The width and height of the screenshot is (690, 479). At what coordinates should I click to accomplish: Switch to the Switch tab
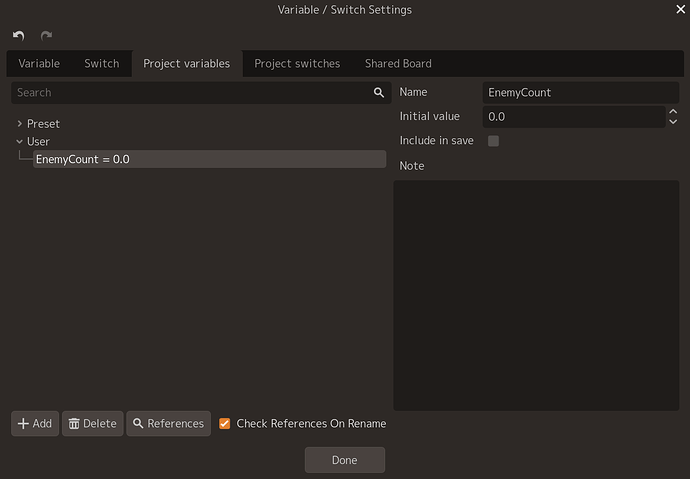pyautogui.click(x=102, y=63)
